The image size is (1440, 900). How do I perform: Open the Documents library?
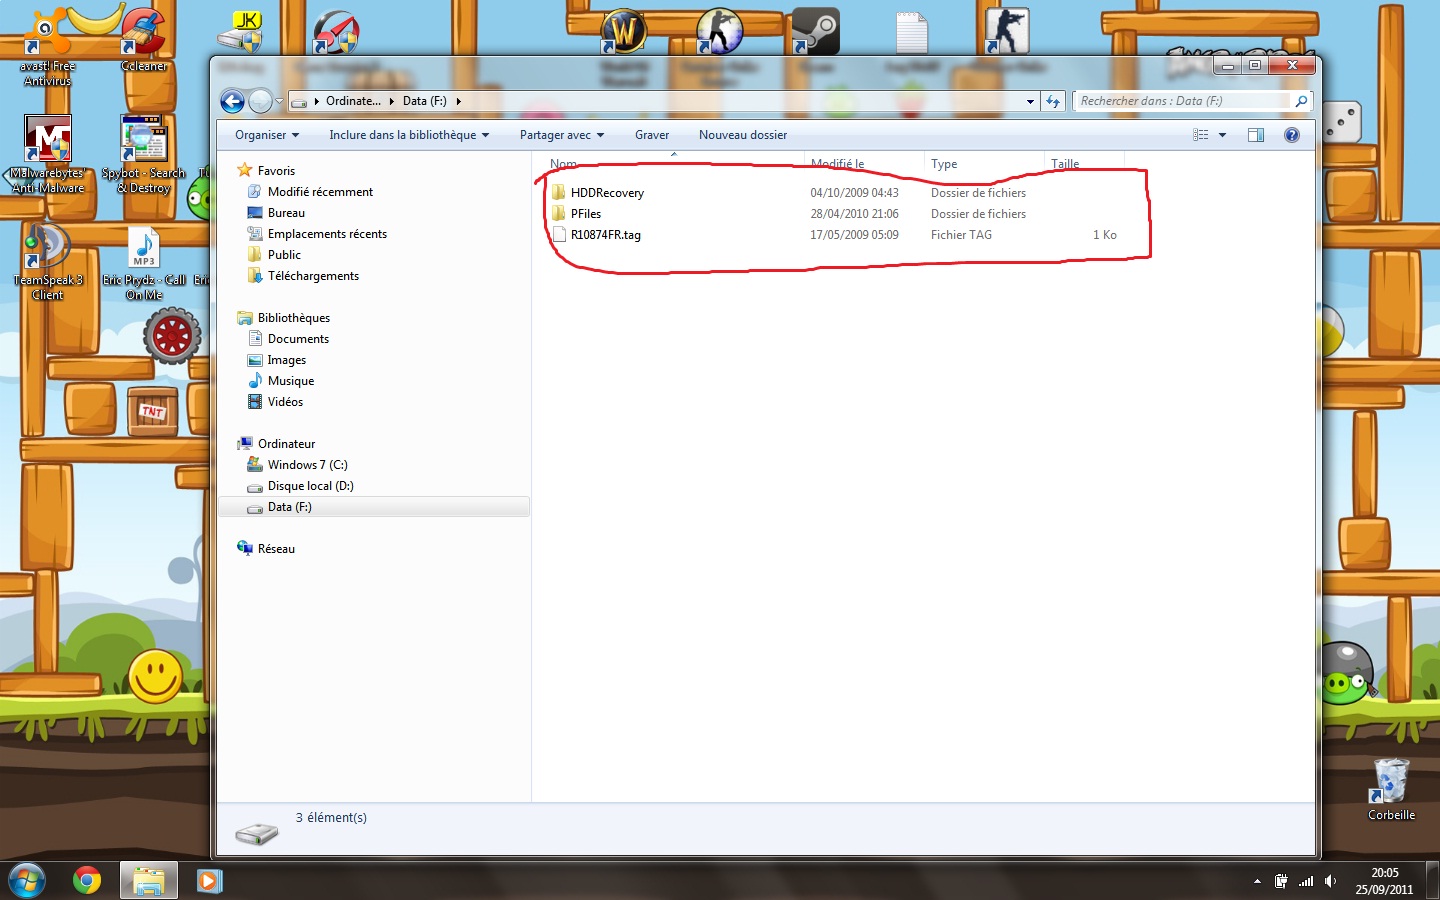click(298, 339)
